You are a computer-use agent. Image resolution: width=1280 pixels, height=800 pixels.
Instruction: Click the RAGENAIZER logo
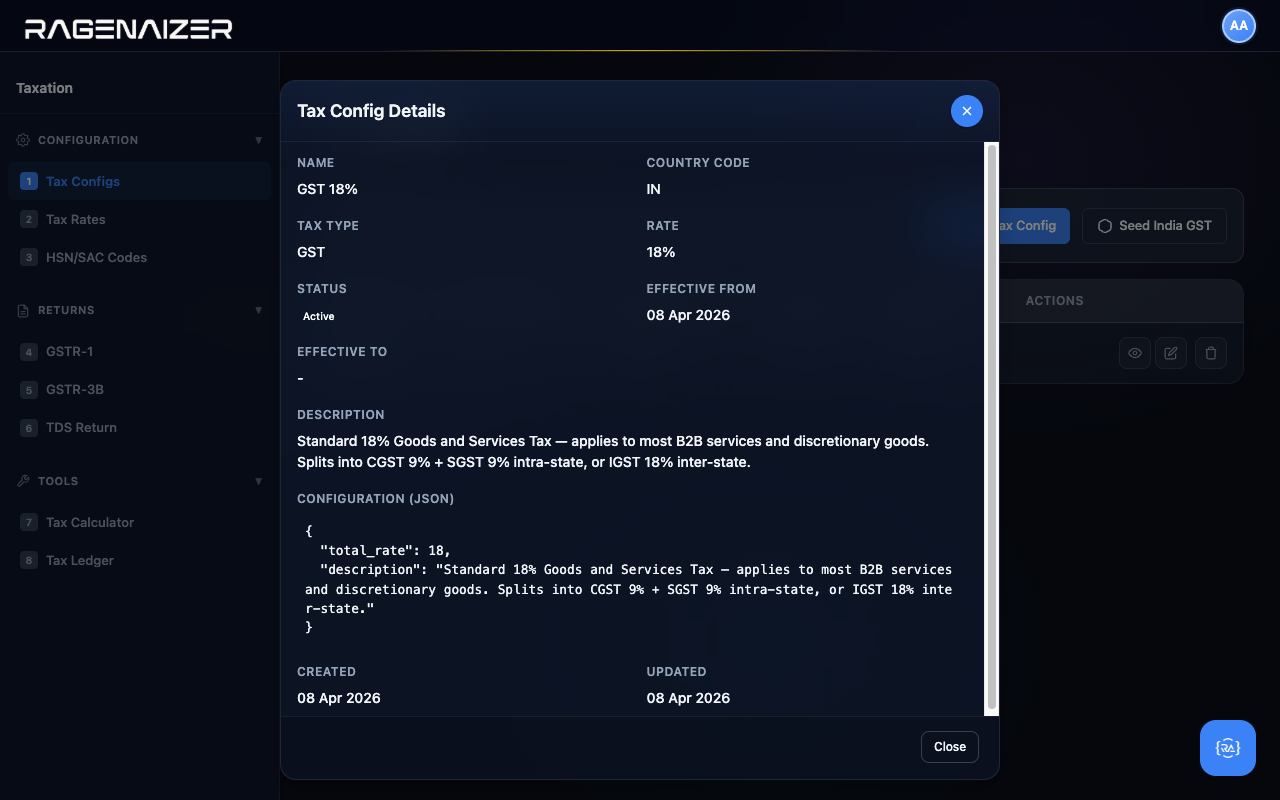[x=128, y=29]
